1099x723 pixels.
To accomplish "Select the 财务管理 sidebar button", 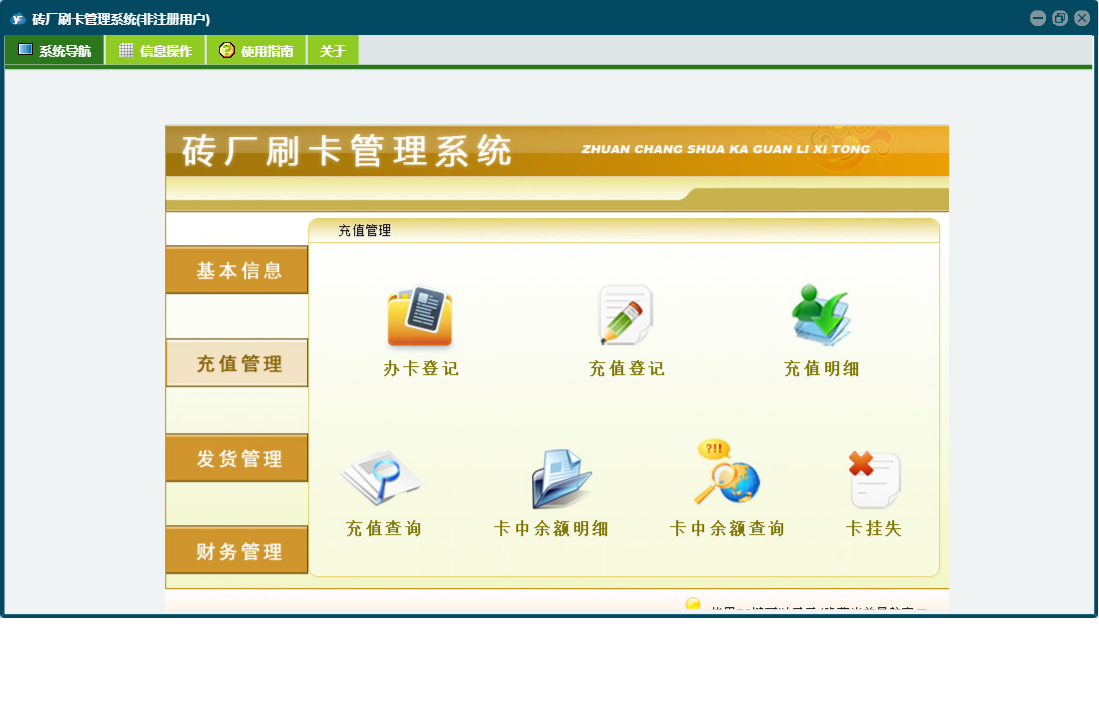I will click(x=237, y=551).
